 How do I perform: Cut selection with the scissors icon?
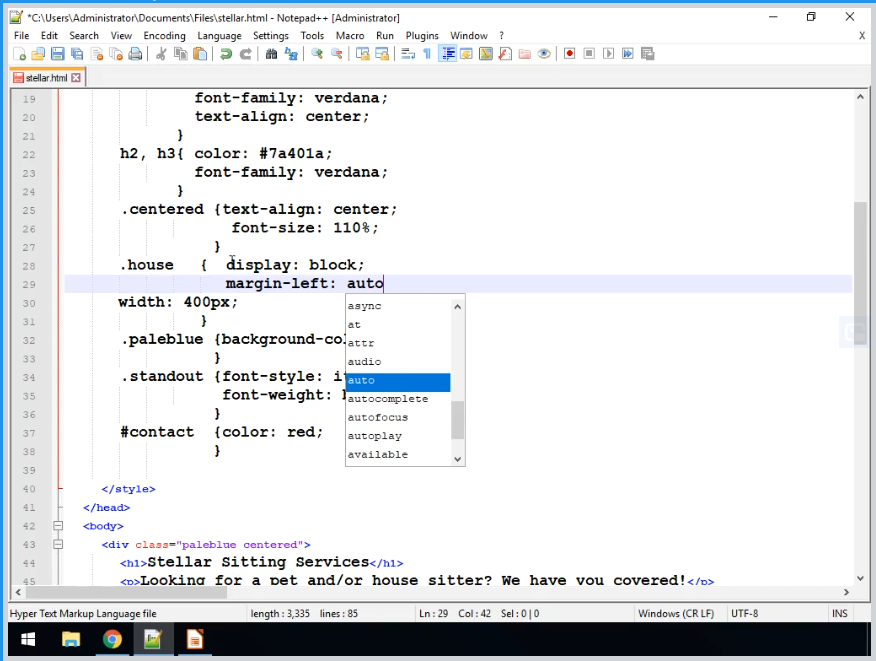pos(160,54)
